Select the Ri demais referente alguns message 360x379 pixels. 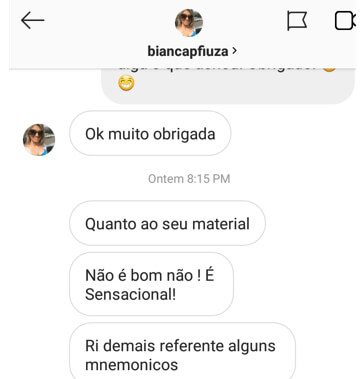(182, 352)
